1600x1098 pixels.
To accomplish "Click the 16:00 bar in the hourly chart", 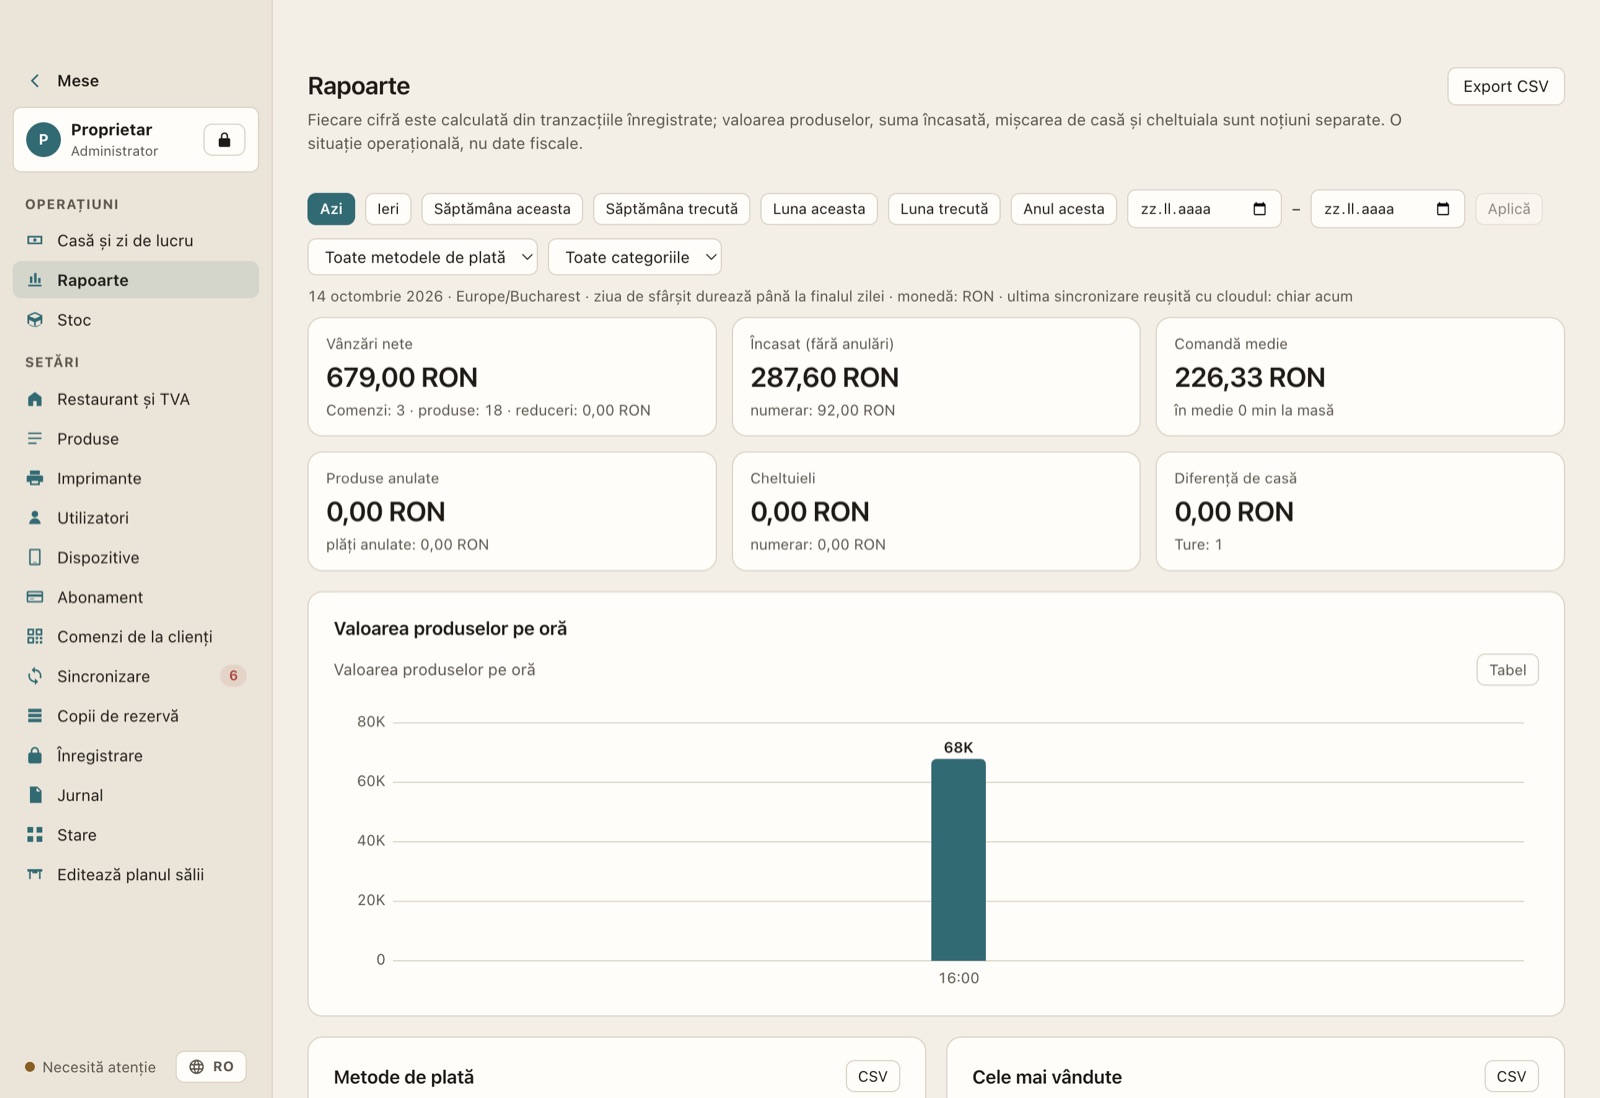I will tap(958, 860).
